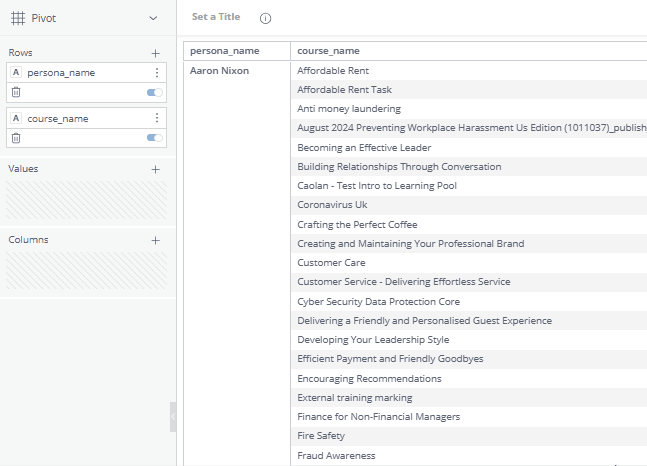Image resolution: width=647 pixels, height=466 pixels.
Task: Delete the persona_name row field
Action: point(16,92)
